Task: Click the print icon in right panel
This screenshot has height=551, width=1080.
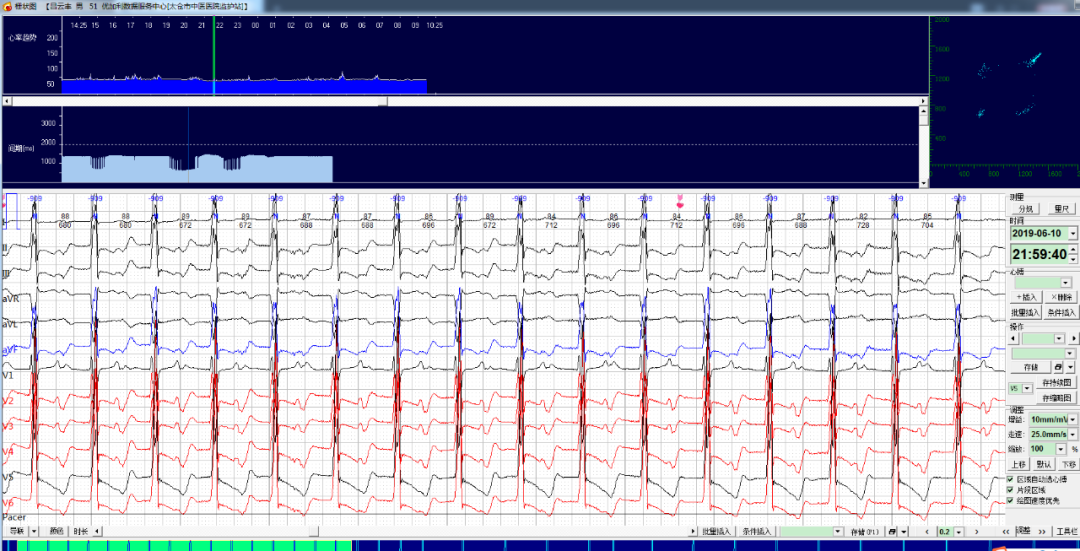Action: click(1054, 367)
